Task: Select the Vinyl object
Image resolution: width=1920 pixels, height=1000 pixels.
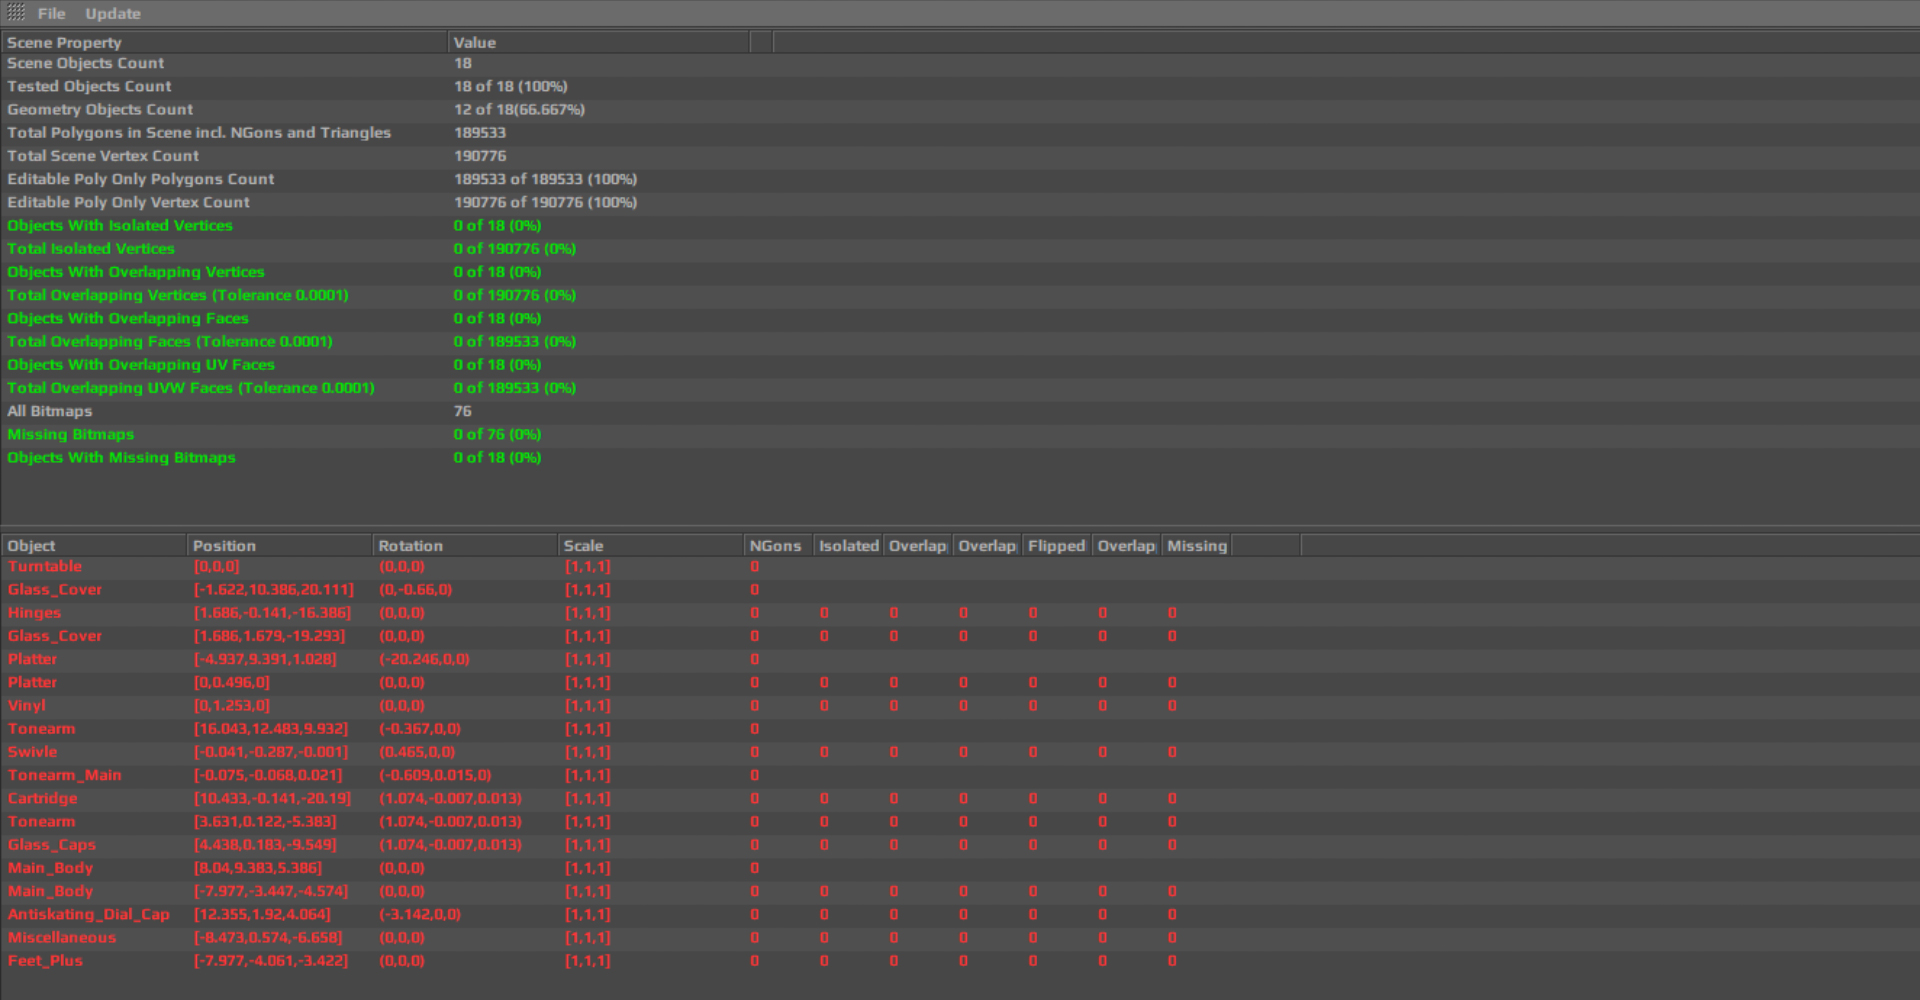Action: click(x=27, y=705)
